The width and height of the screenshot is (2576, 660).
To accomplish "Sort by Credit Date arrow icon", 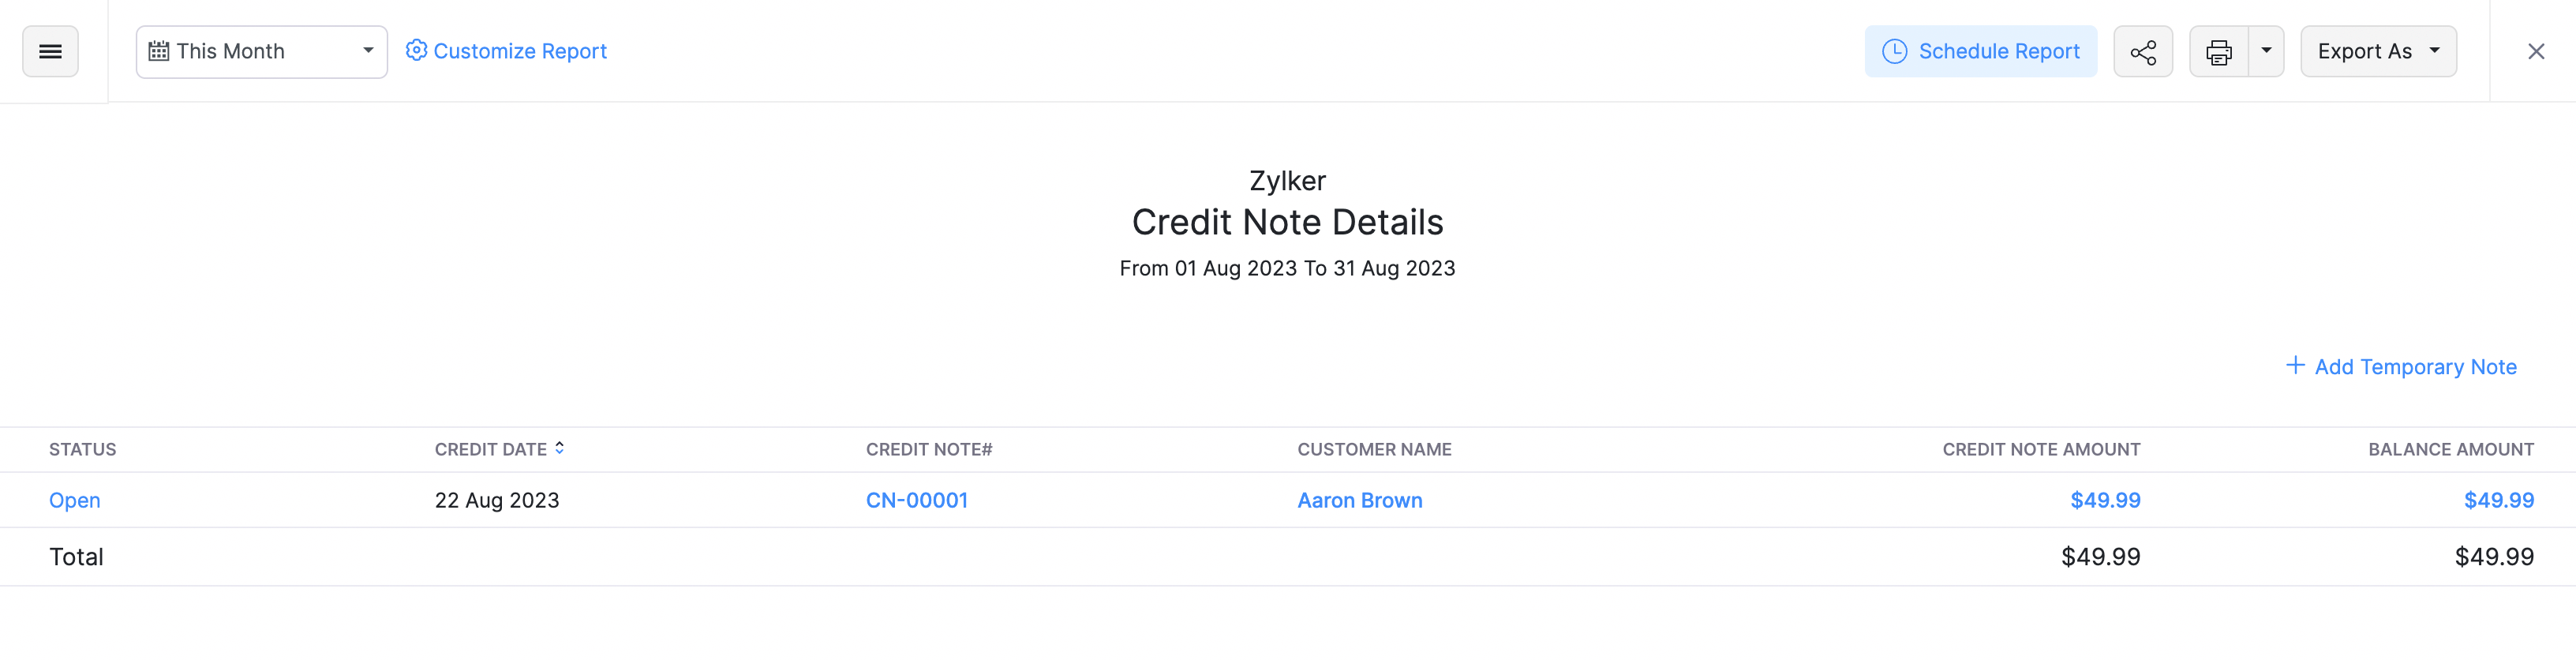I will 560,449.
